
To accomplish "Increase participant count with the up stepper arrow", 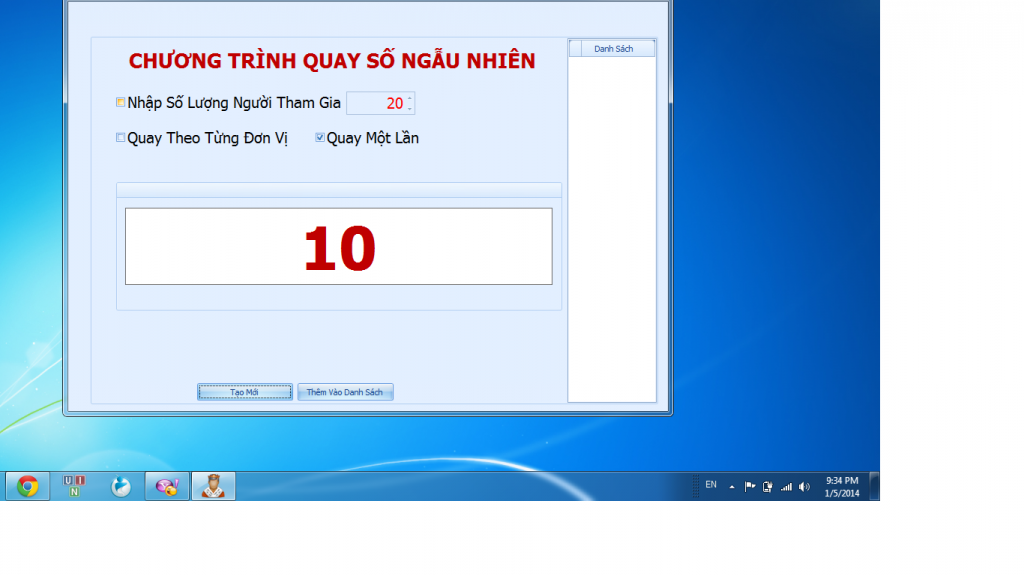I will click(410, 99).
